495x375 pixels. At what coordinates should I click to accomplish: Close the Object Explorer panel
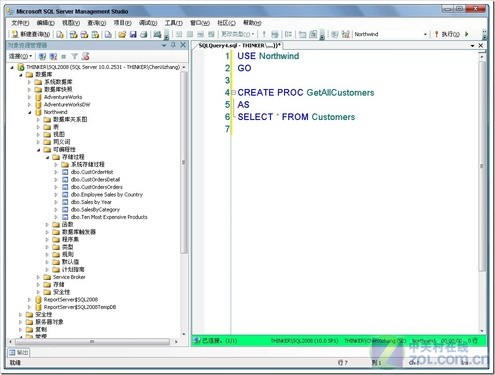[x=183, y=45]
